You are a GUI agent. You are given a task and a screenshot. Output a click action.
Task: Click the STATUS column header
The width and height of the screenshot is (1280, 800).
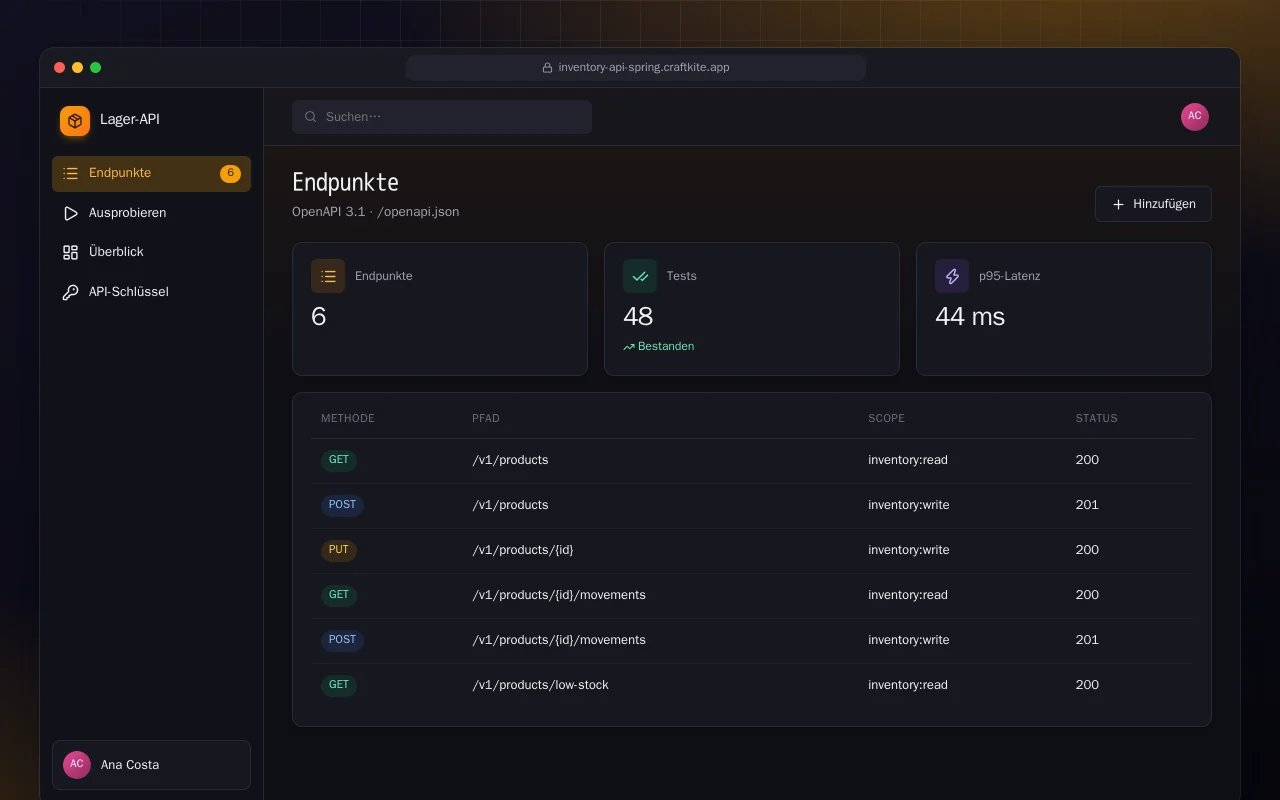pos(1097,419)
